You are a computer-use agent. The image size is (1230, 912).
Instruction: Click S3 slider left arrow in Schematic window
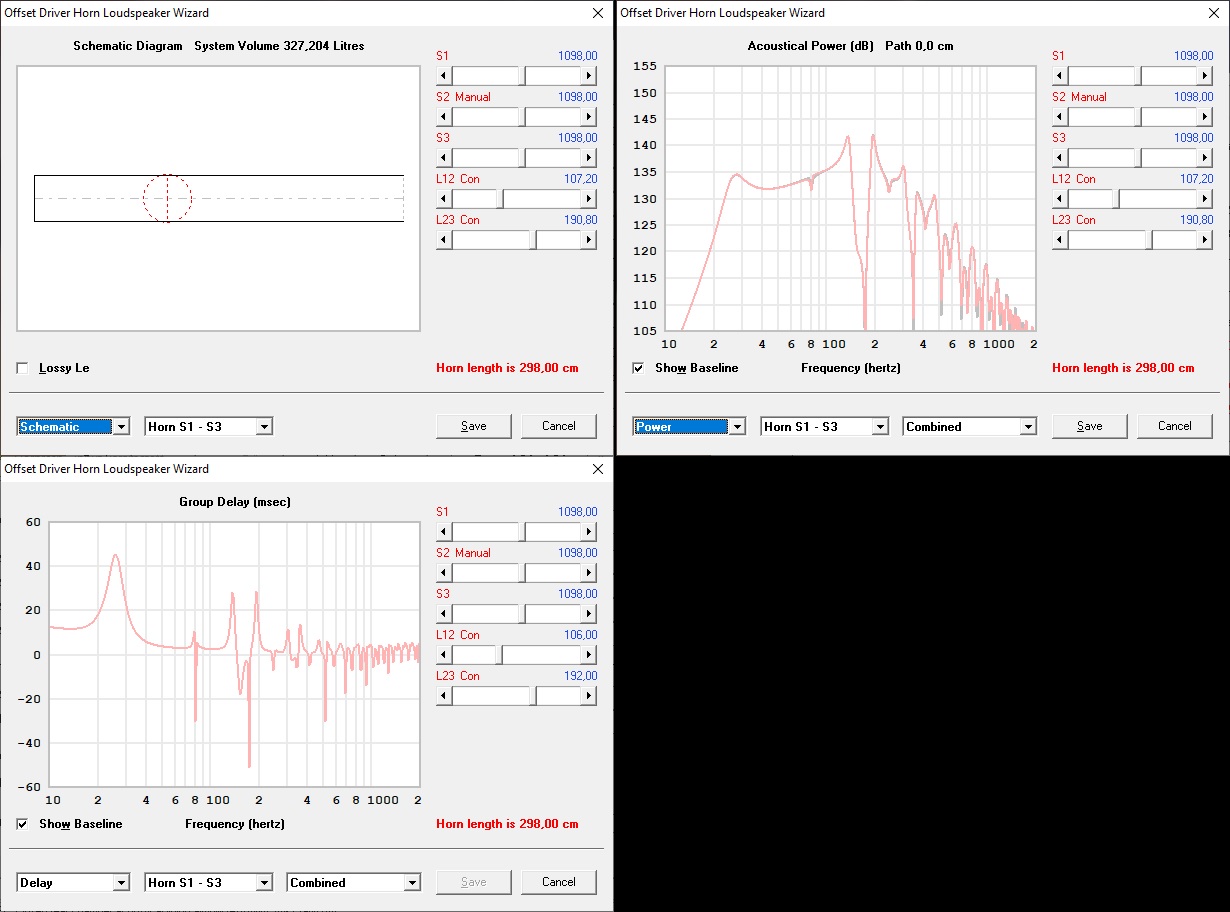(x=444, y=158)
